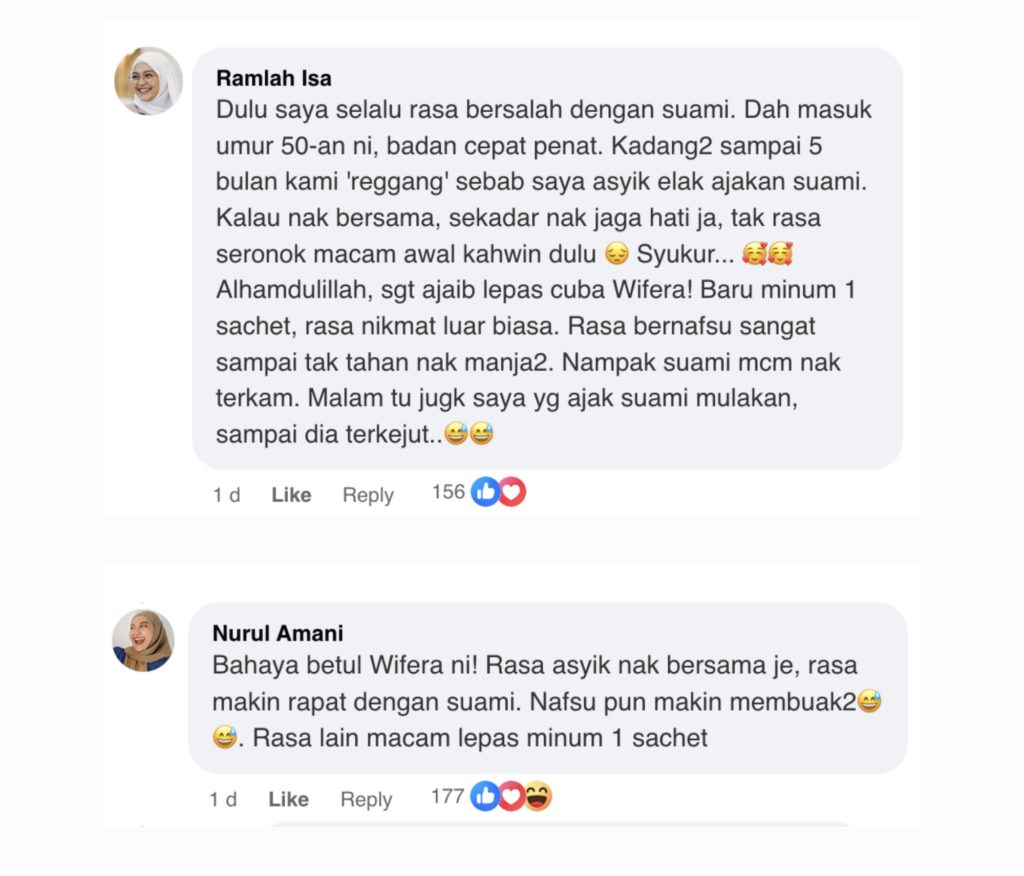Open Ramlah Isa's profile name link

pyautogui.click(x=274, y=78)
